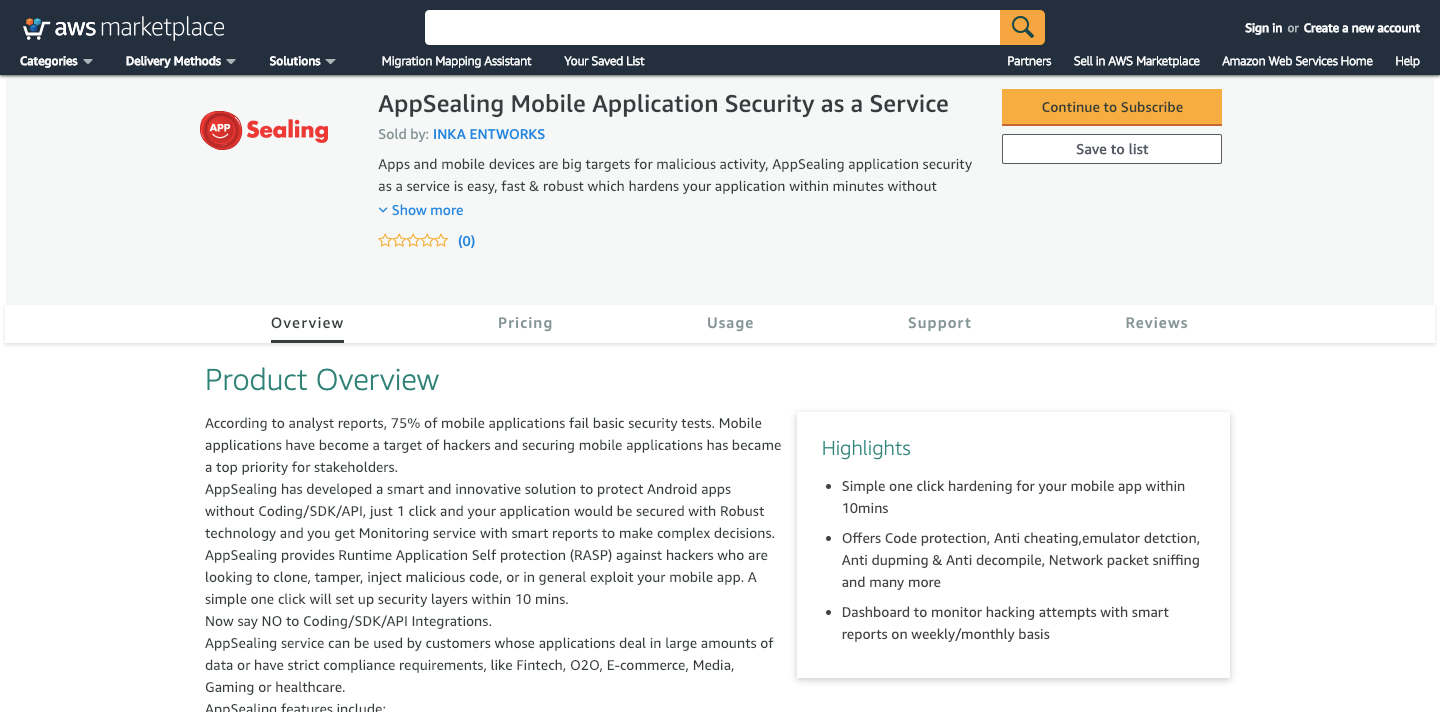The height and width of the screenshot is (712, 1440).
Task: Click the star rating icons
Action: (x=413, y=241)
